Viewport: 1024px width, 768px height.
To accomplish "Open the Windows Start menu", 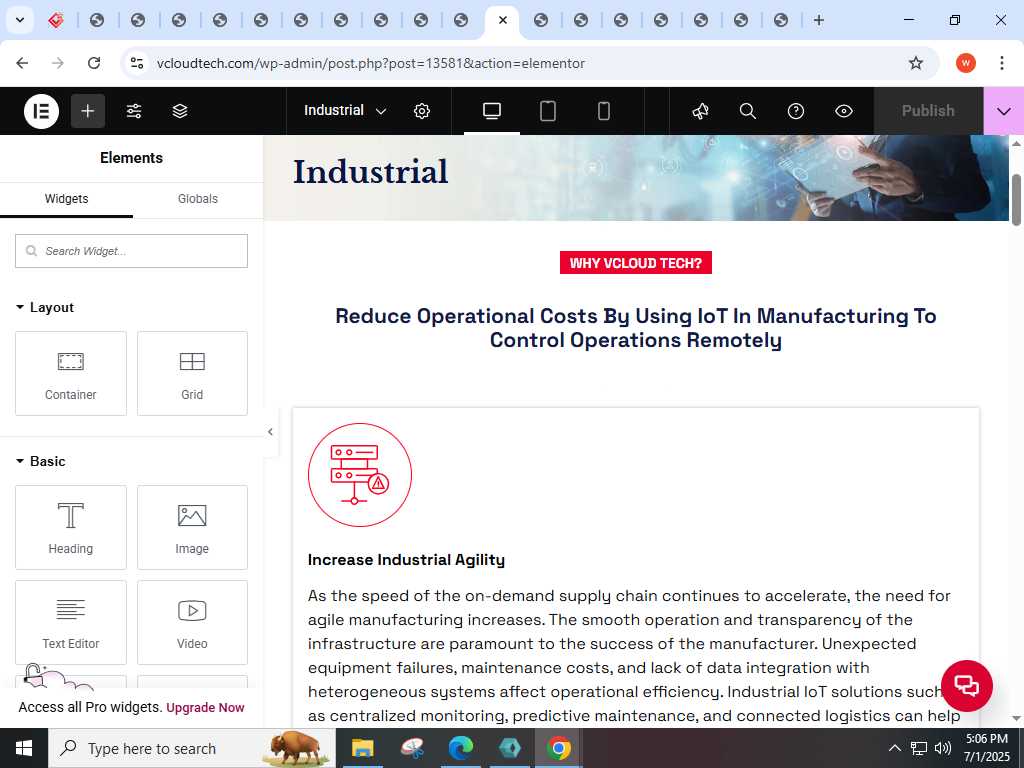I will click(x=24, y=748).
